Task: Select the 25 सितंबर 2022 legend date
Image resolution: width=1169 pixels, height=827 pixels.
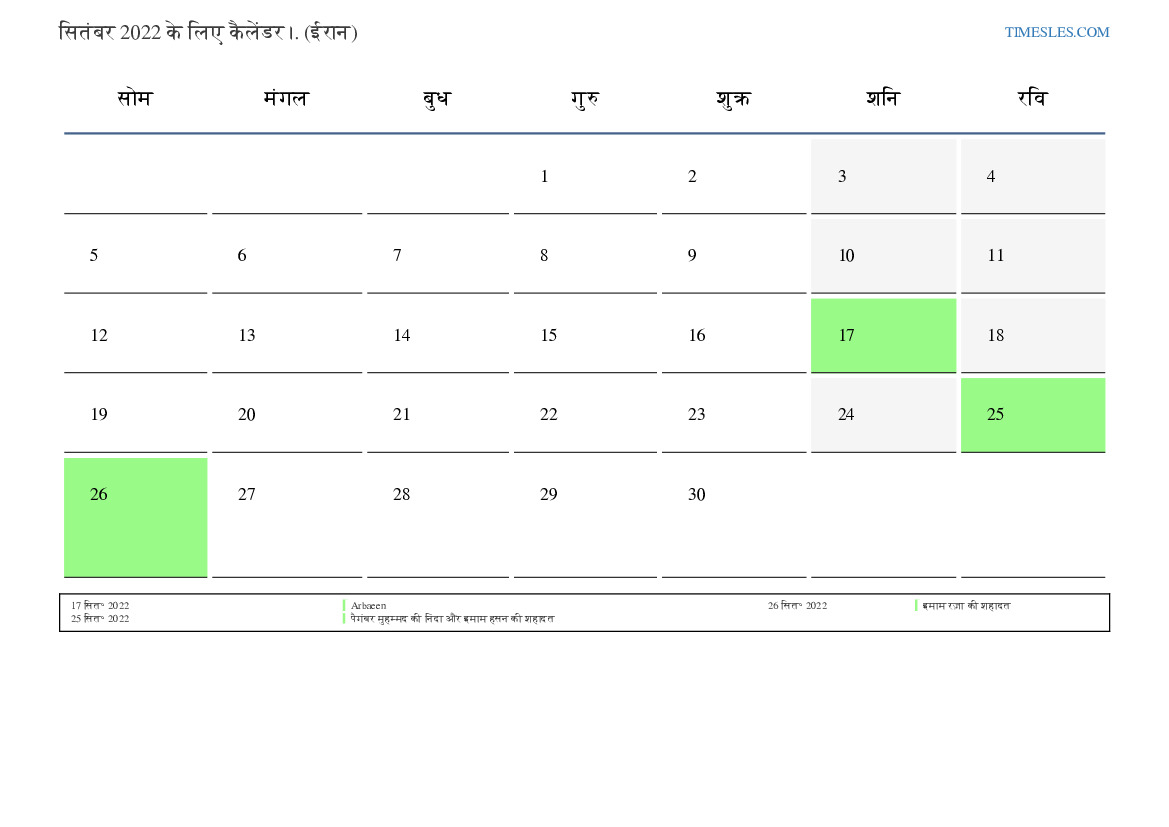Action: click(100, 619)
